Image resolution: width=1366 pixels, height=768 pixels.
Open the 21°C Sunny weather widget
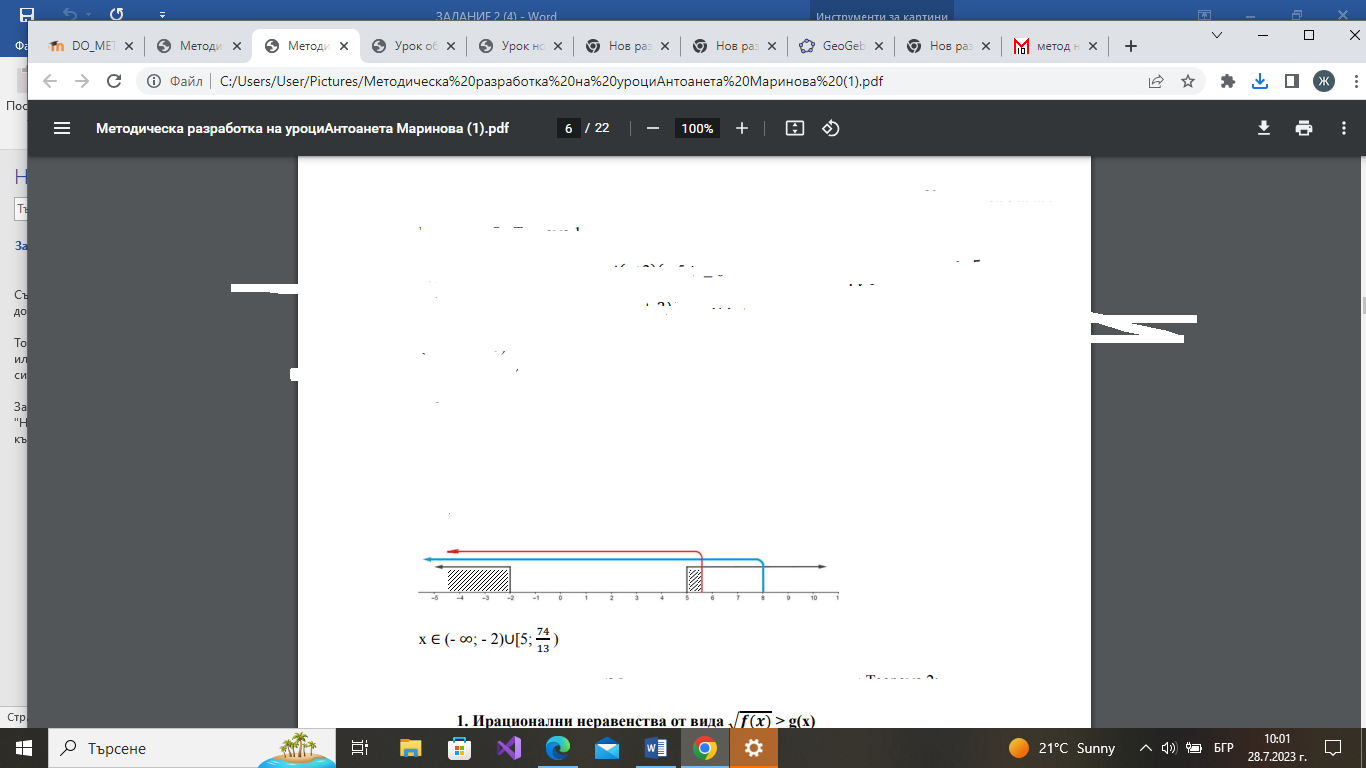[1062, 748]
